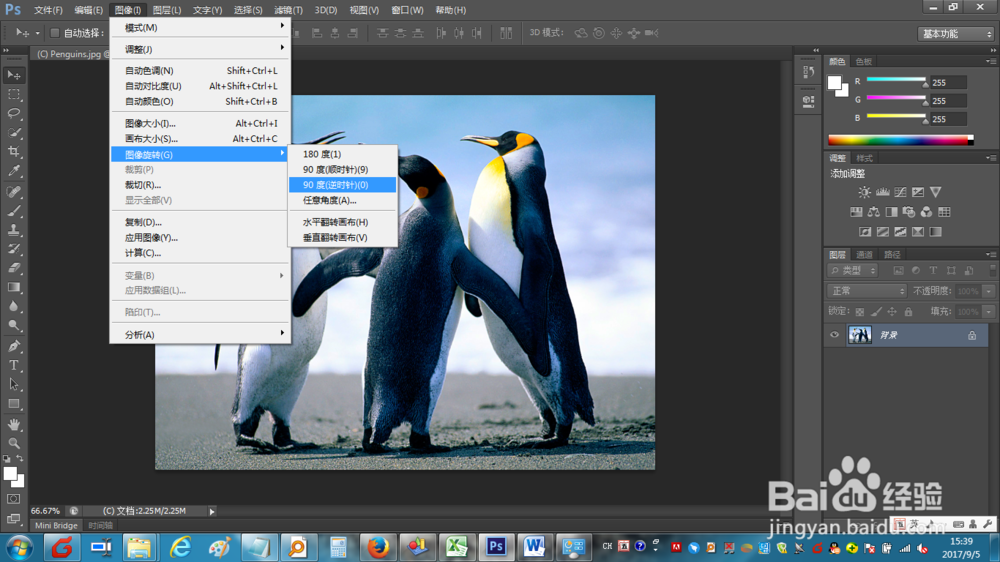Click the 66.67% zoom level field
Screen dimensions: 1000x562
(45, 511)
